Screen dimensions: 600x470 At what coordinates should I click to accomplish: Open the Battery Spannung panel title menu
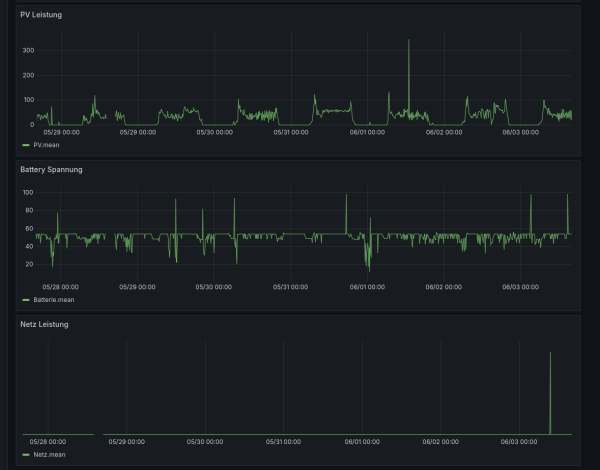51,170
